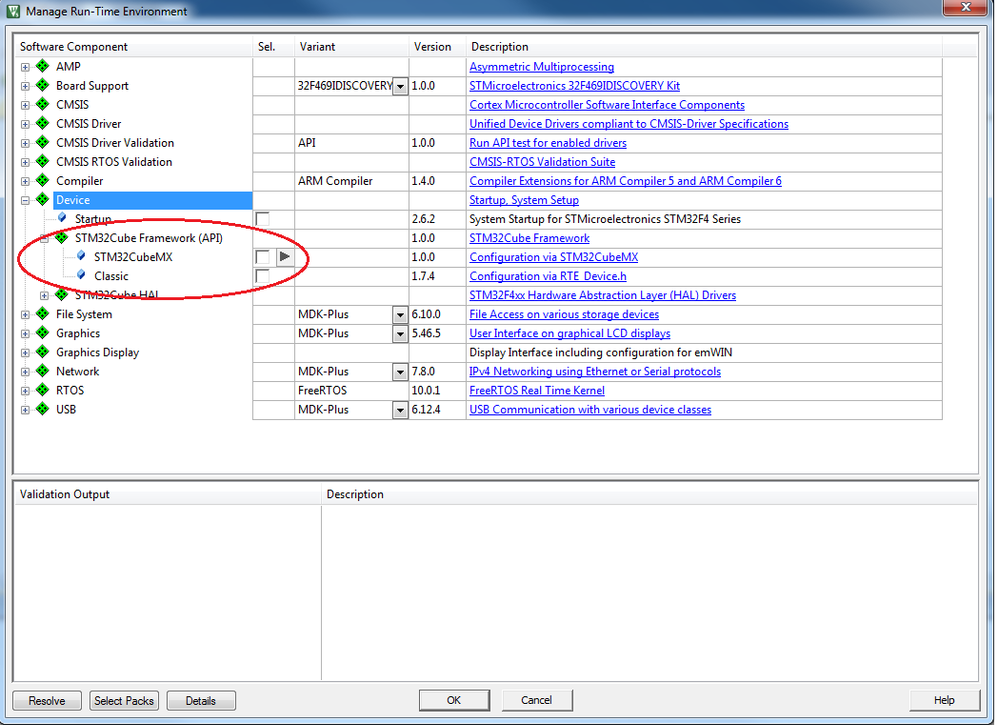
Task: Tick the Startup component checkbox
Action: coord(262,219)
